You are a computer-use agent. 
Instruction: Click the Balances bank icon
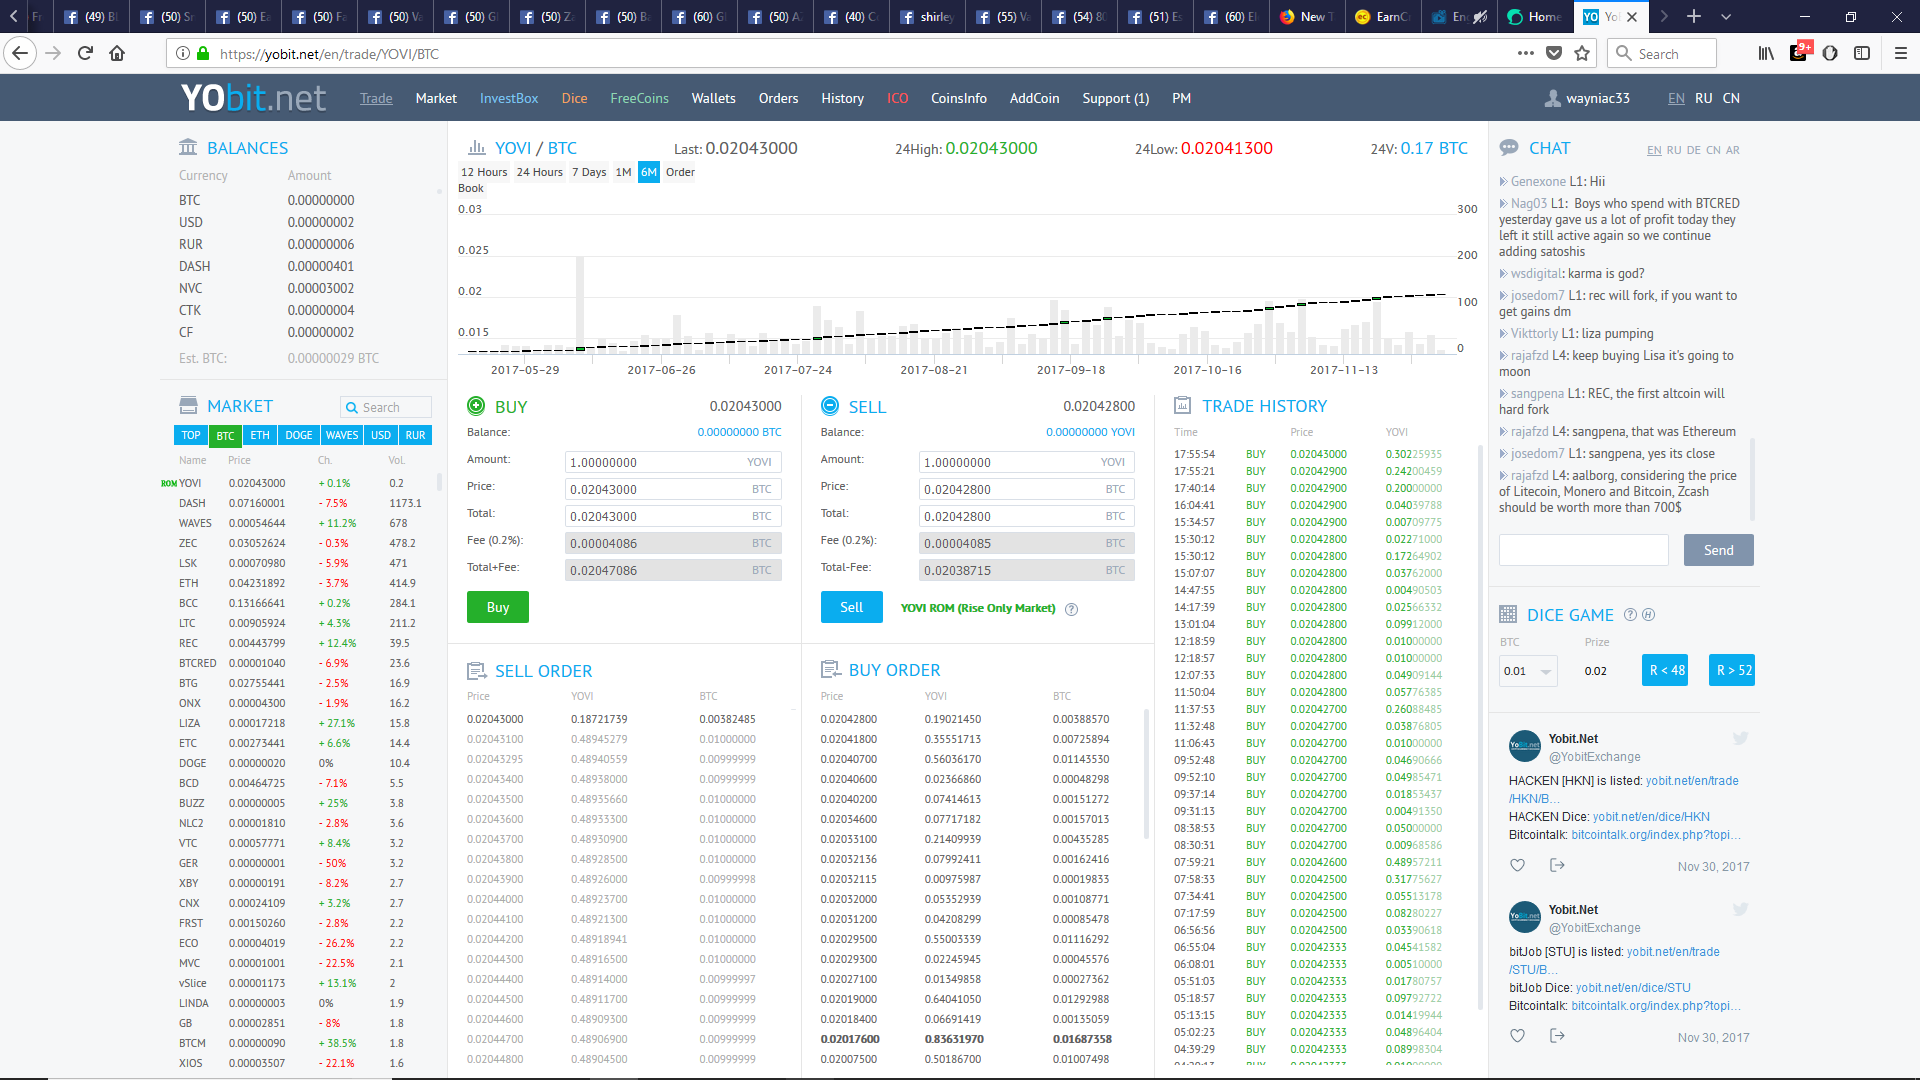[188, 147]
